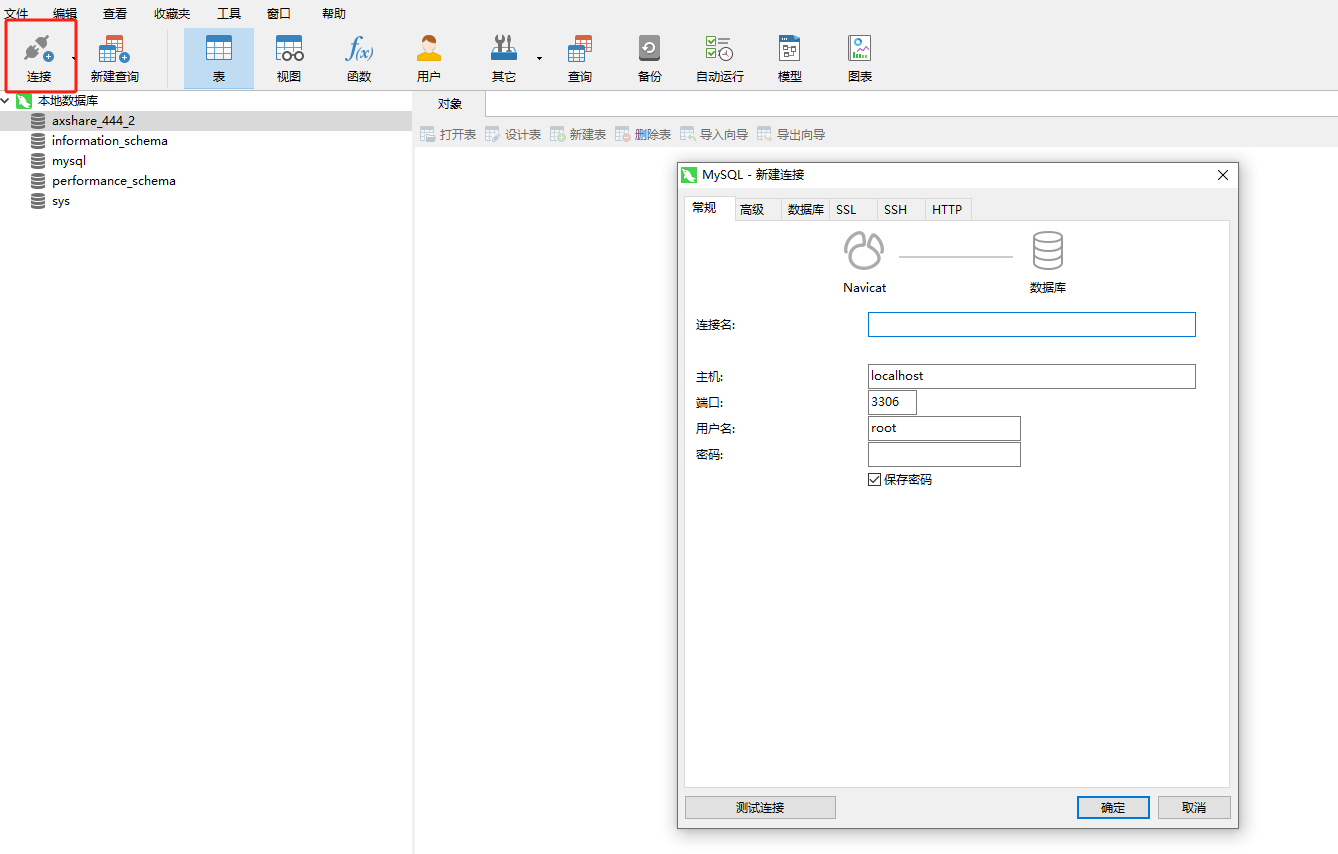
Task: Open the Tools (工具) menu
Action: (x=229, y=14)
